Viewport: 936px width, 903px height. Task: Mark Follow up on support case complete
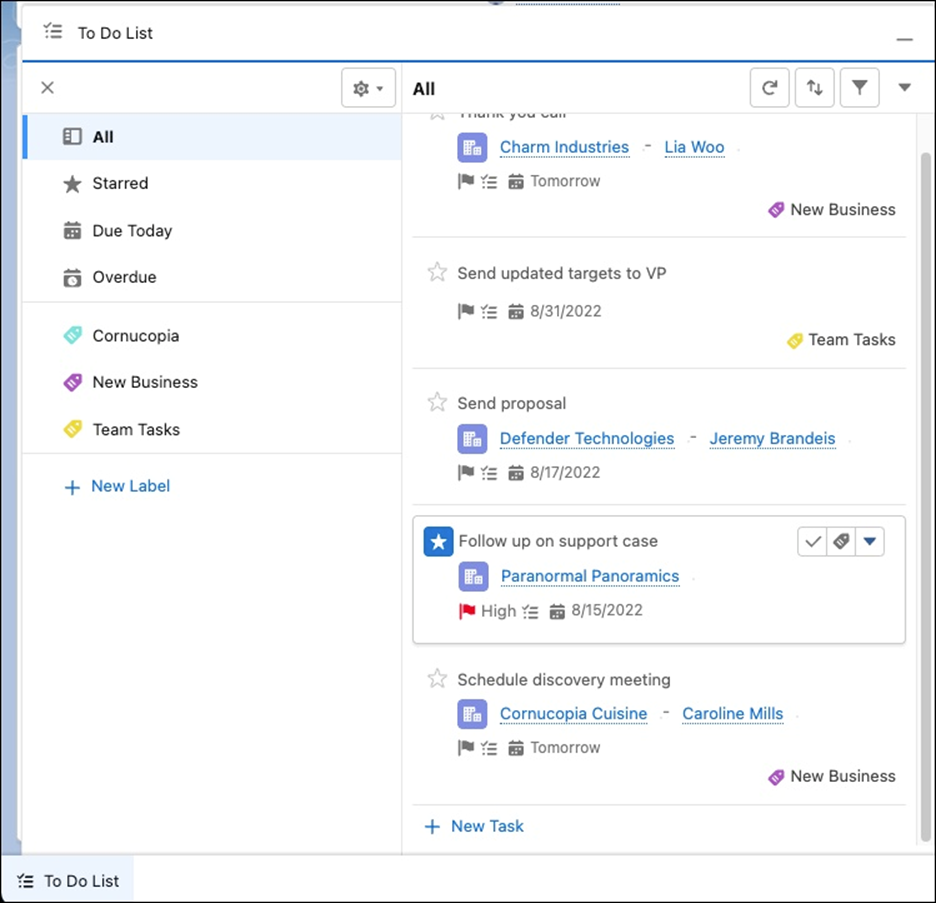tap(812, 541)
